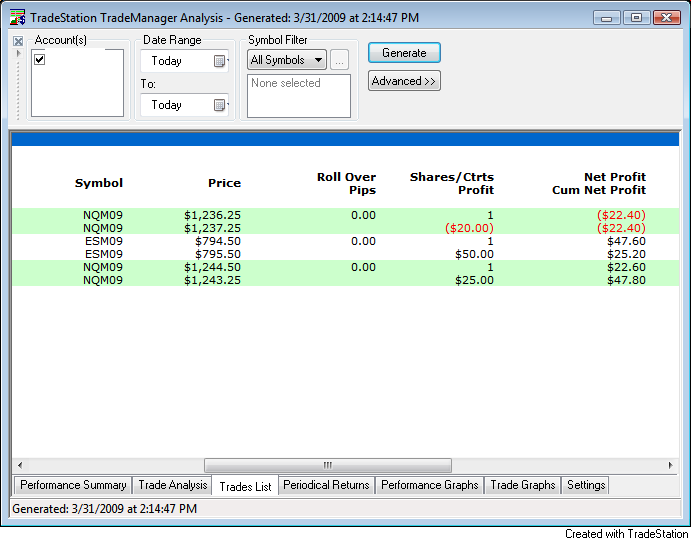Select NQM09 row priced $1,236.25
691x540 pixels.
(x=345, y=215)
